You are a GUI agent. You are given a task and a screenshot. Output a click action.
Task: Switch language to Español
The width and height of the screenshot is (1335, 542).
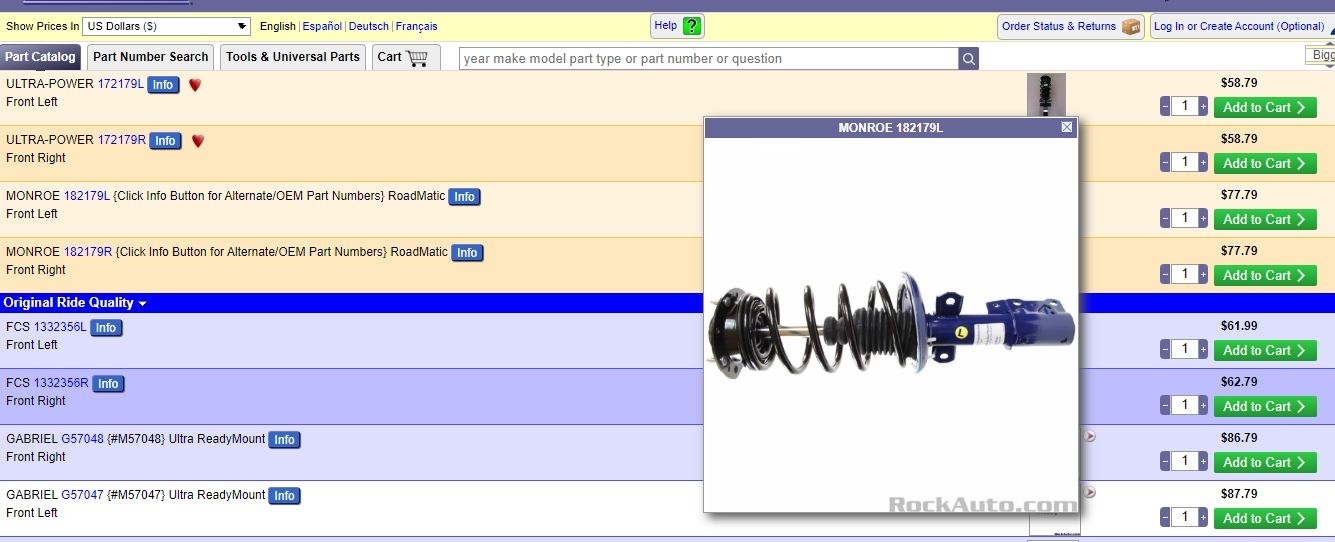coord(322,26)
